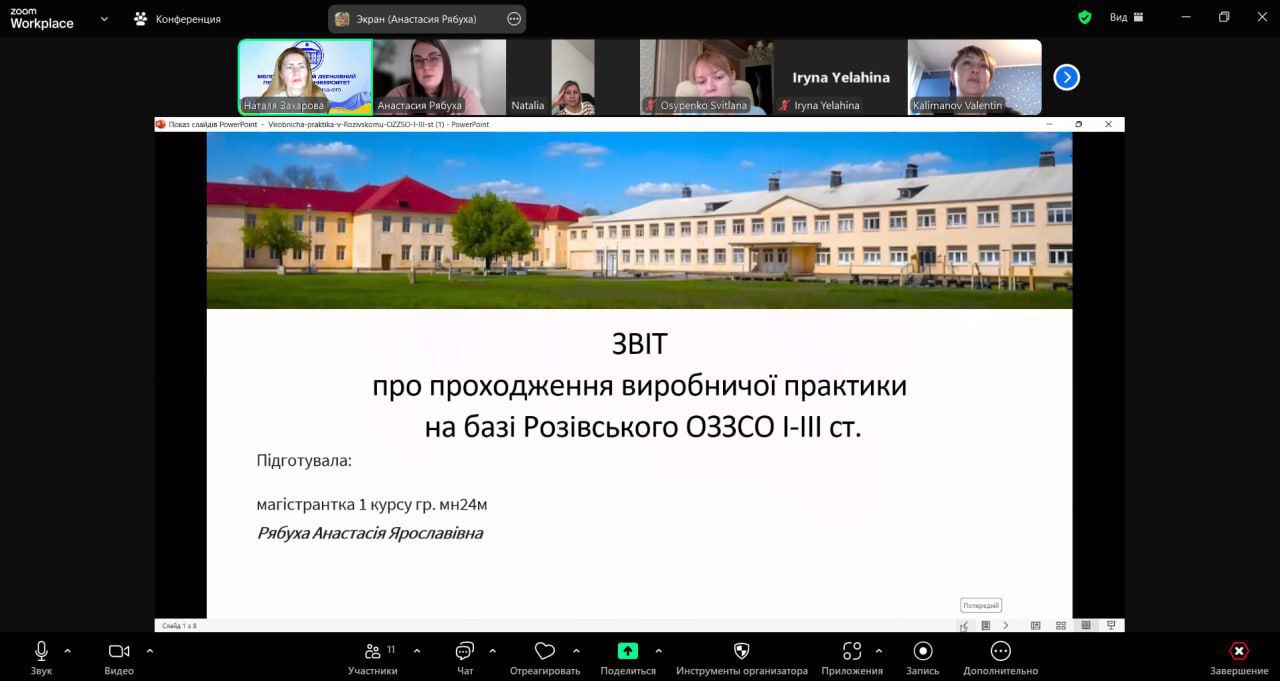Click the green encryption shield icon
The image size is (1280, 681).
(1085, 18)
